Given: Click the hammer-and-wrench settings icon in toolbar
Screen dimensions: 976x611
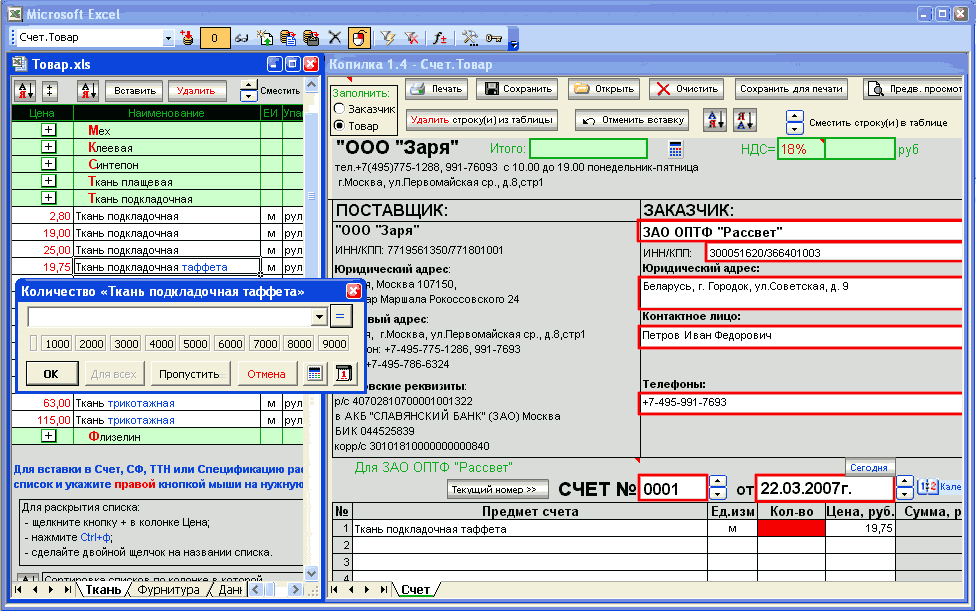Looking at the screenshot, I should point(468,38).
